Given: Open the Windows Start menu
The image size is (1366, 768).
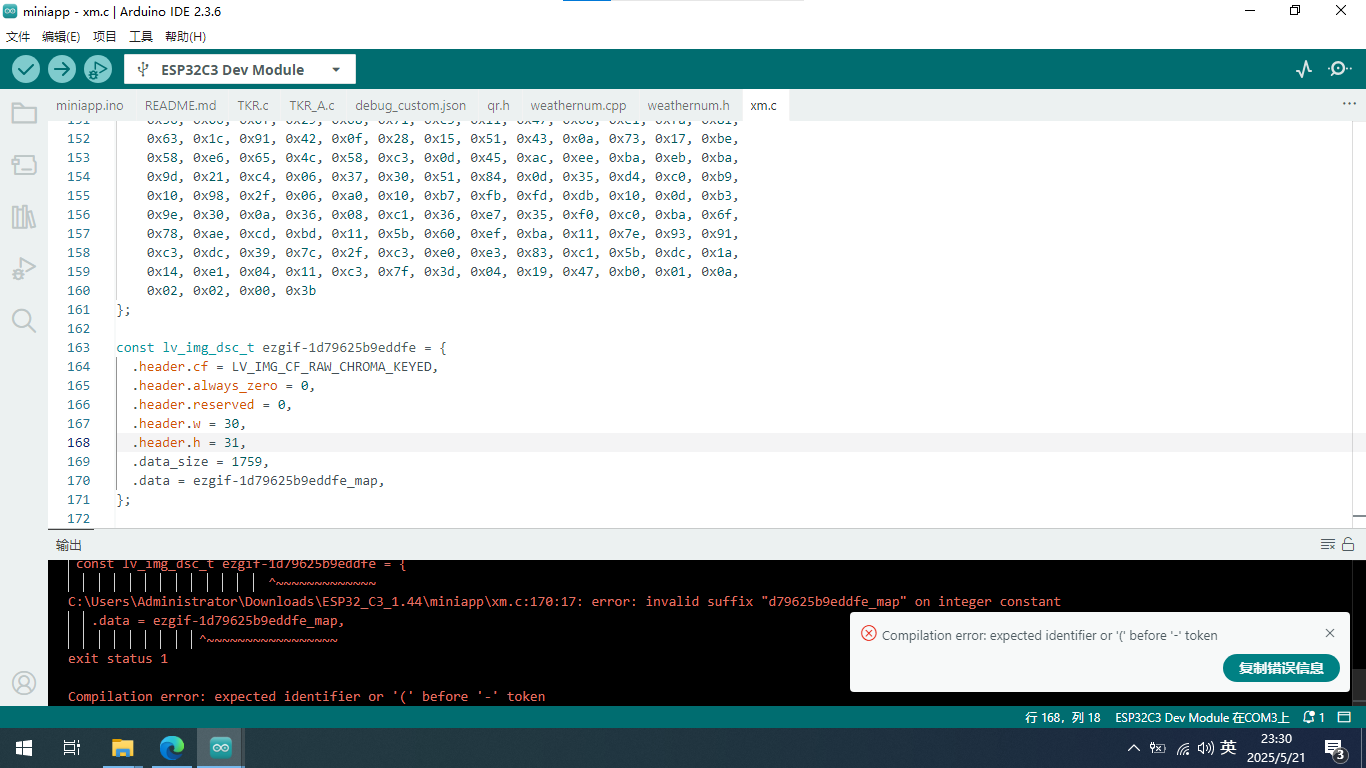Looking at the screenshot, I should click(24, 747).
